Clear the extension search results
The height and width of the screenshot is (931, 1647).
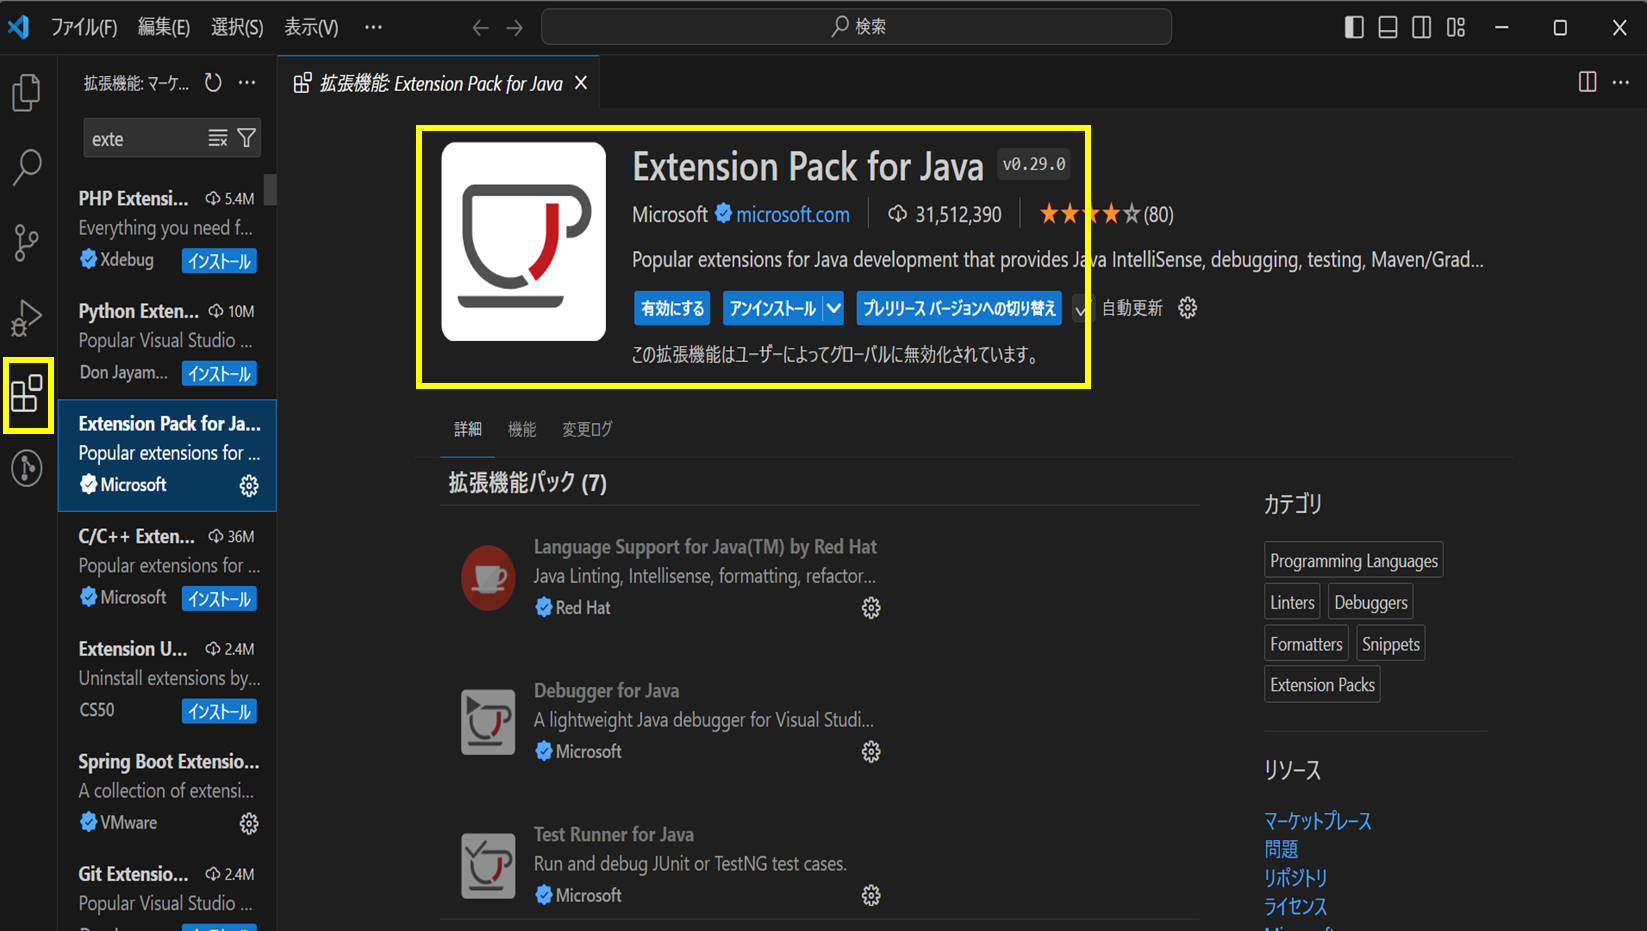coord(217,138)
